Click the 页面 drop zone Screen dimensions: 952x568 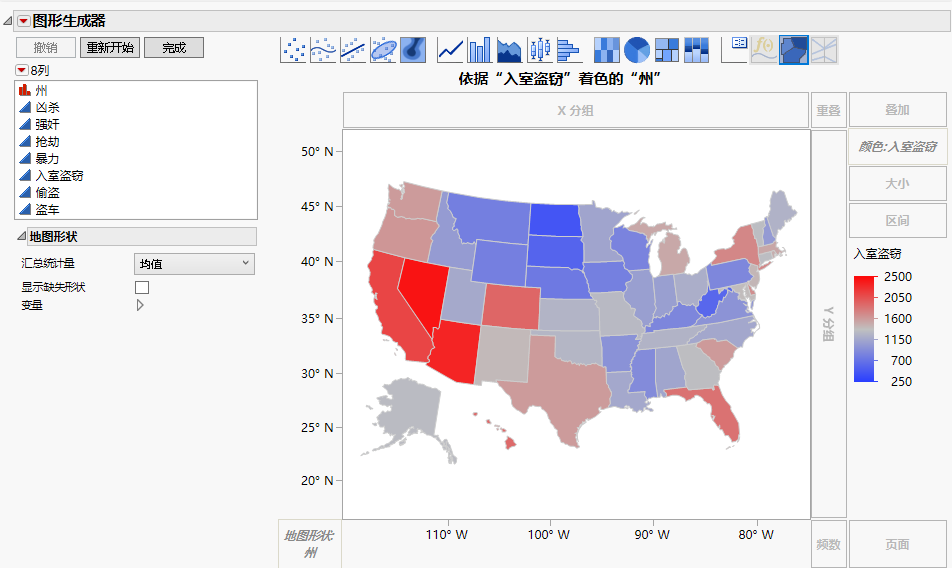[897, 544]
